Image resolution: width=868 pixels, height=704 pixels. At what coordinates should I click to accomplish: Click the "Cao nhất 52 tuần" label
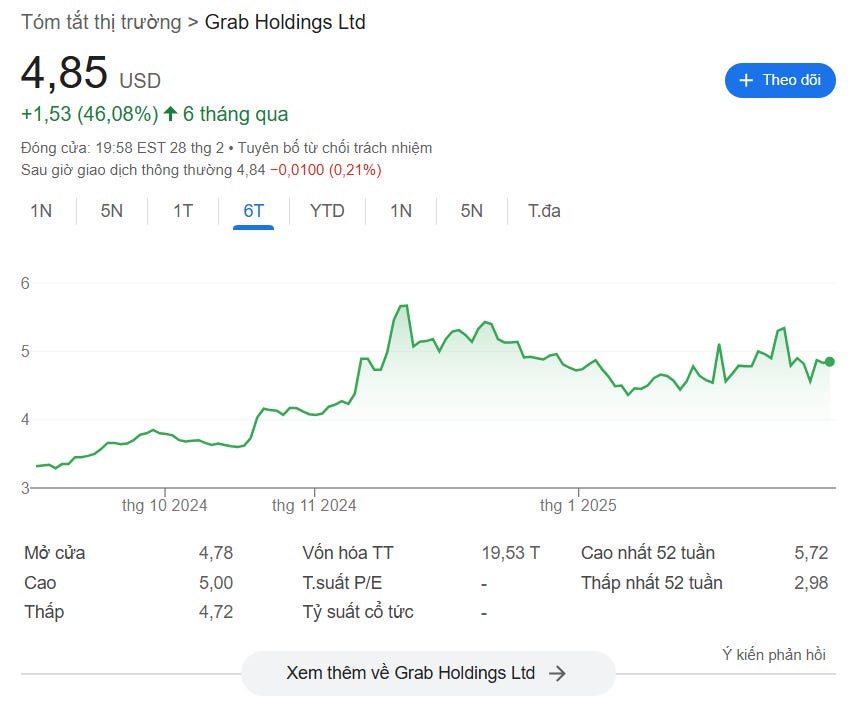(648, 553)
